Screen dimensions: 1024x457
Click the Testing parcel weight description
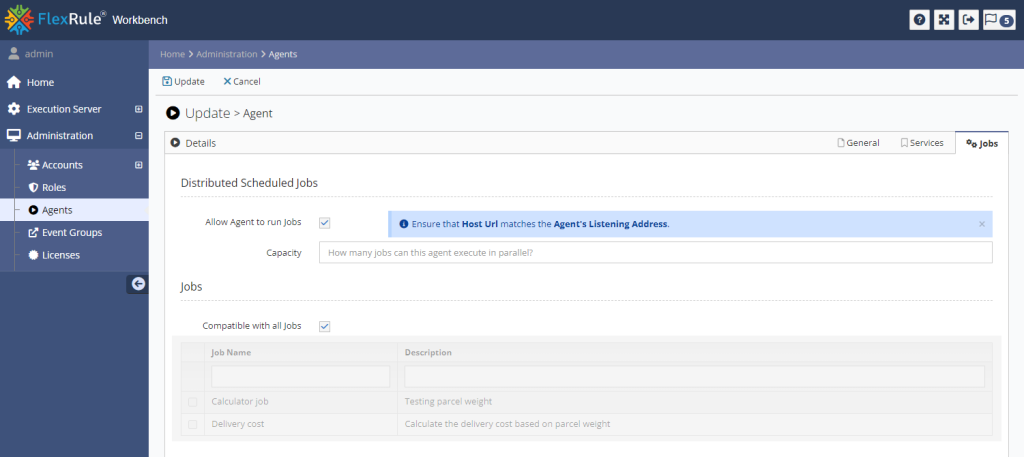[448, 402]
